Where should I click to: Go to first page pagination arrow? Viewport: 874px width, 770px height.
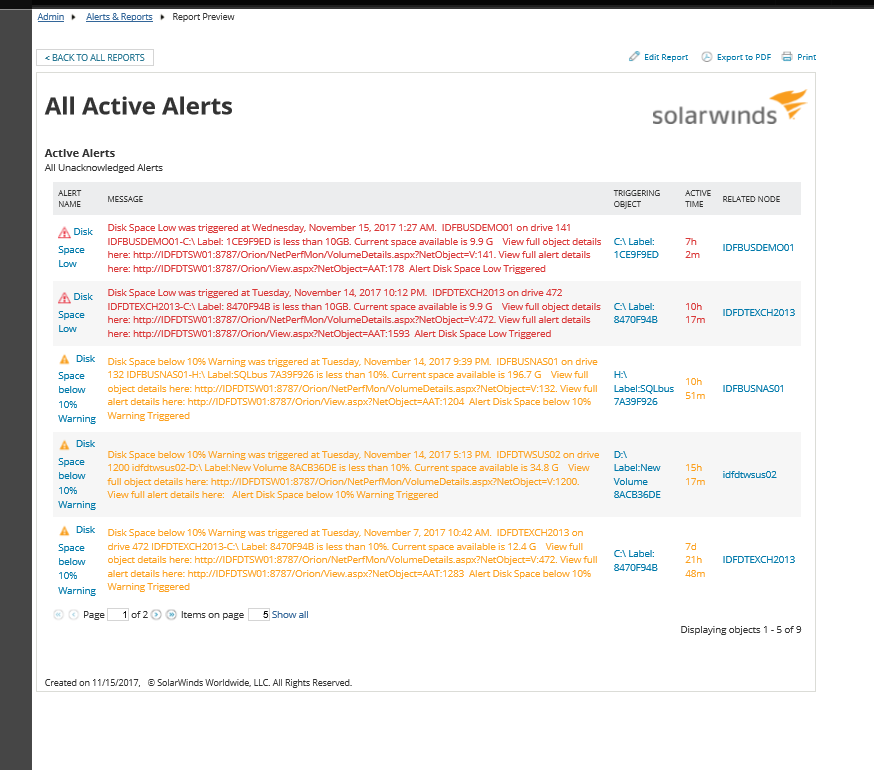tap(59, 614)
